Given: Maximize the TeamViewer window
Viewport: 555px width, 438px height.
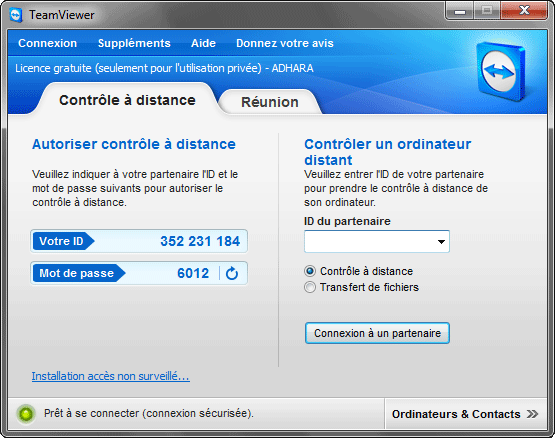Looking at the screenshot, I should click(487, 11).
